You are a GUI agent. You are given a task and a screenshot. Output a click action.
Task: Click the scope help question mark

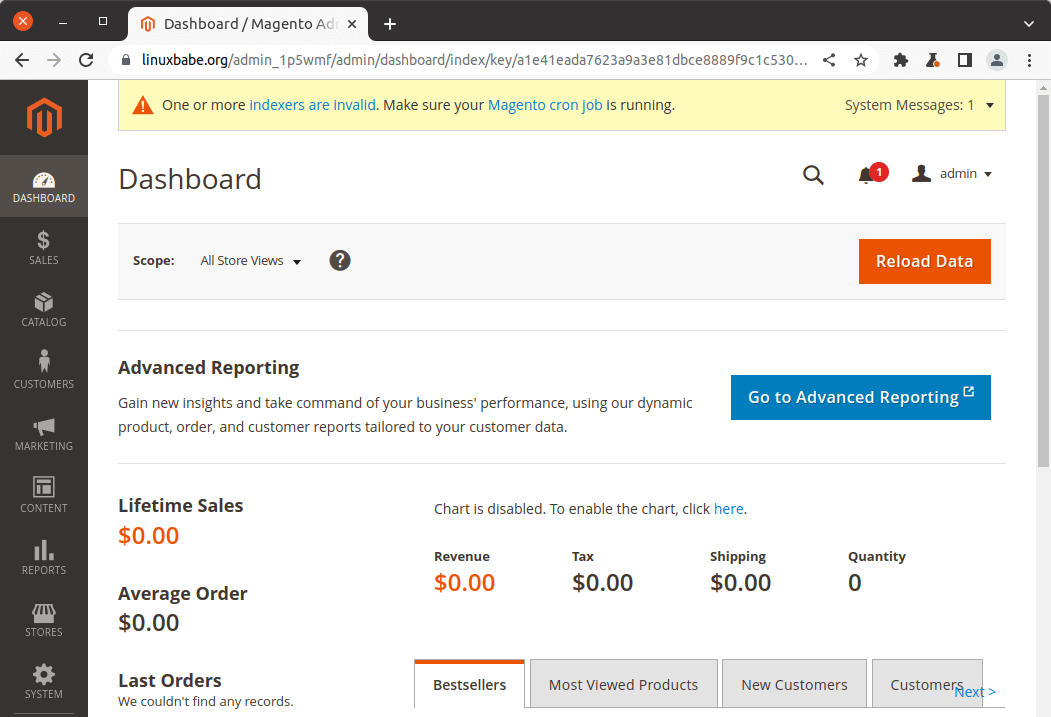340,260
